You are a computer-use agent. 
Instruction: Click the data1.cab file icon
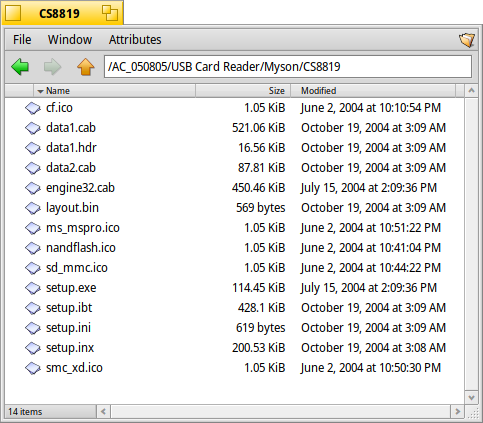tap(33, 128)
